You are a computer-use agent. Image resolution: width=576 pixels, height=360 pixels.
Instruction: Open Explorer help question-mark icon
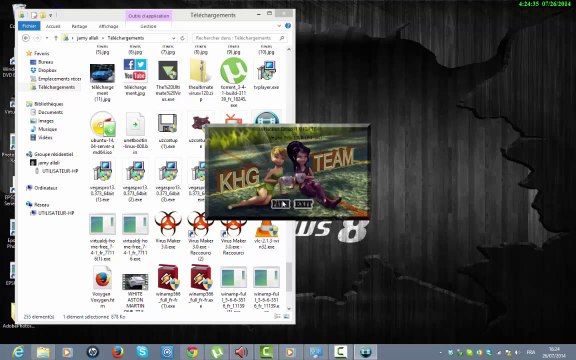tap(288, 26)
